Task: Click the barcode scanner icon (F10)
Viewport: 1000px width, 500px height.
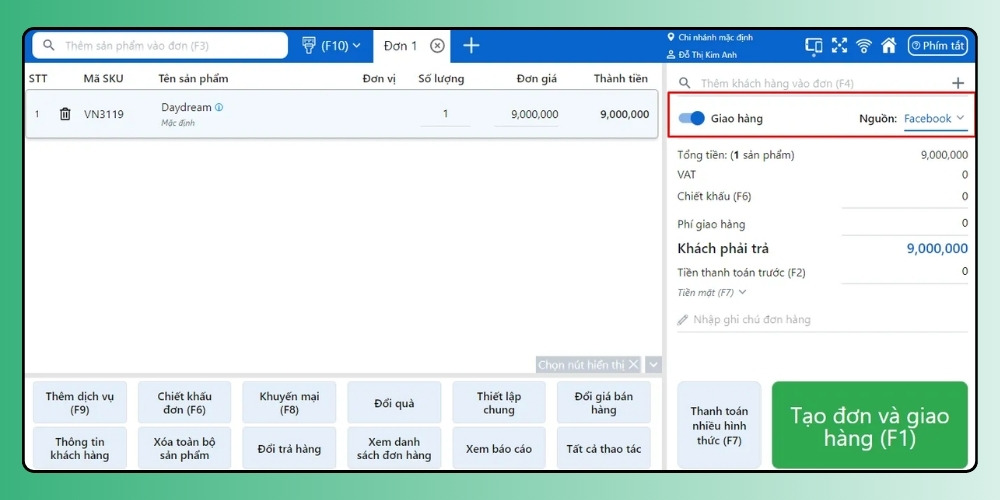Action: [x=309, y=45]
